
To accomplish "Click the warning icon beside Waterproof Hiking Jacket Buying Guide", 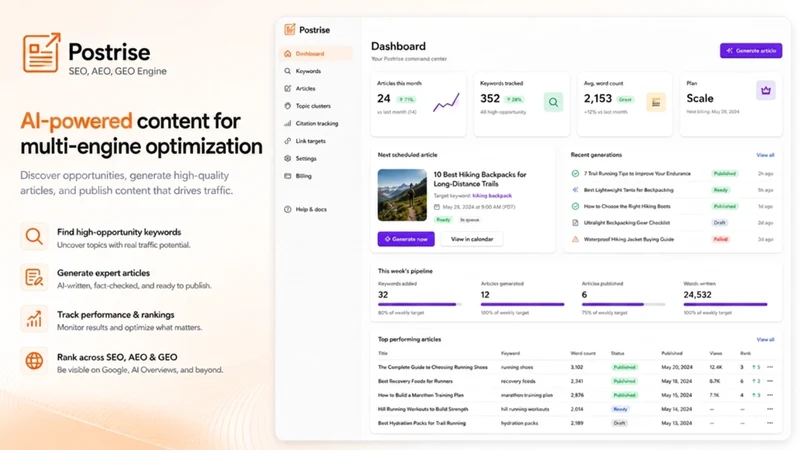I will coord(575,239).
